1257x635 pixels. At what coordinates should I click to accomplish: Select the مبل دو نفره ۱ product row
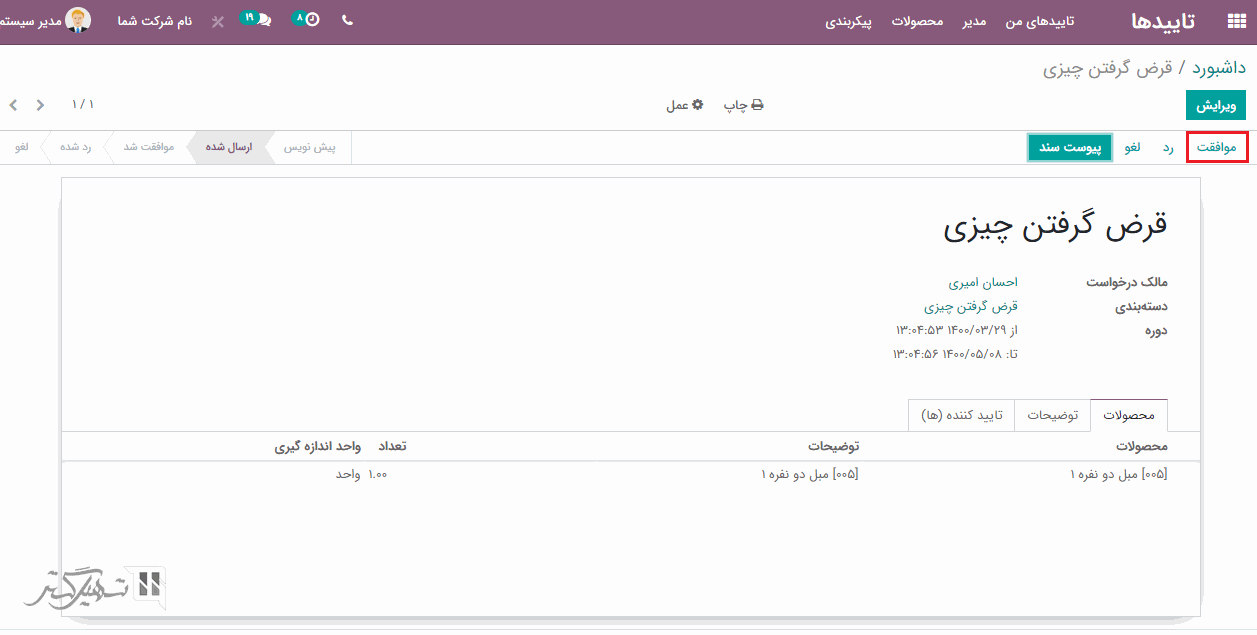point(1118,474)
